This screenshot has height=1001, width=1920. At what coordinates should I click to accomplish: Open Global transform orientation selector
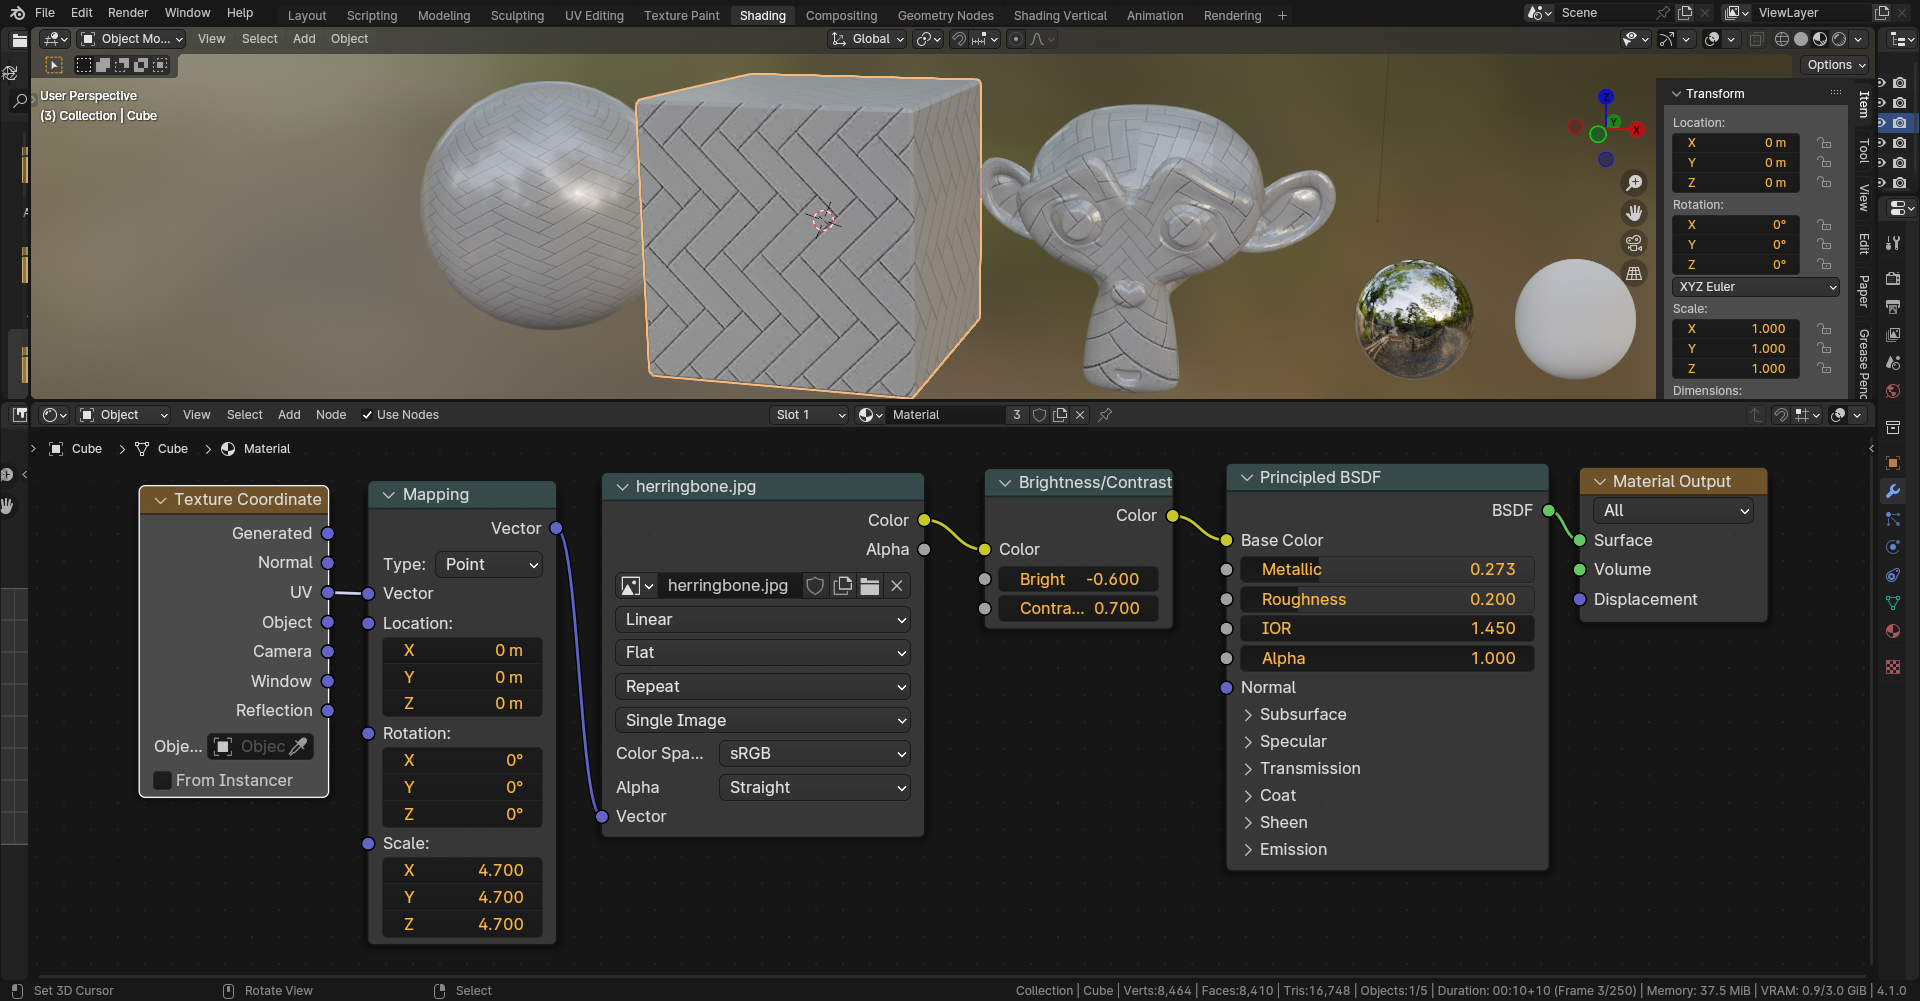coord(868,39)
